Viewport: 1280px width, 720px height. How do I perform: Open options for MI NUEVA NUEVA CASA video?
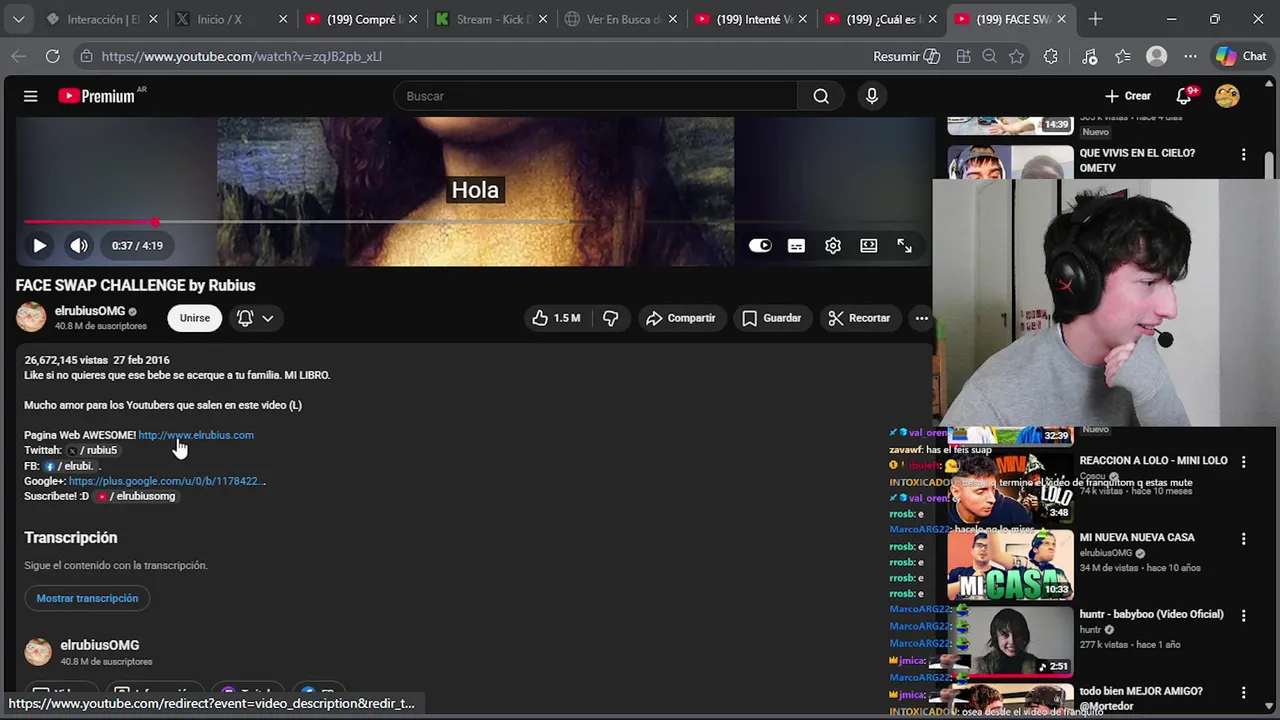(x=1243, y=539)
